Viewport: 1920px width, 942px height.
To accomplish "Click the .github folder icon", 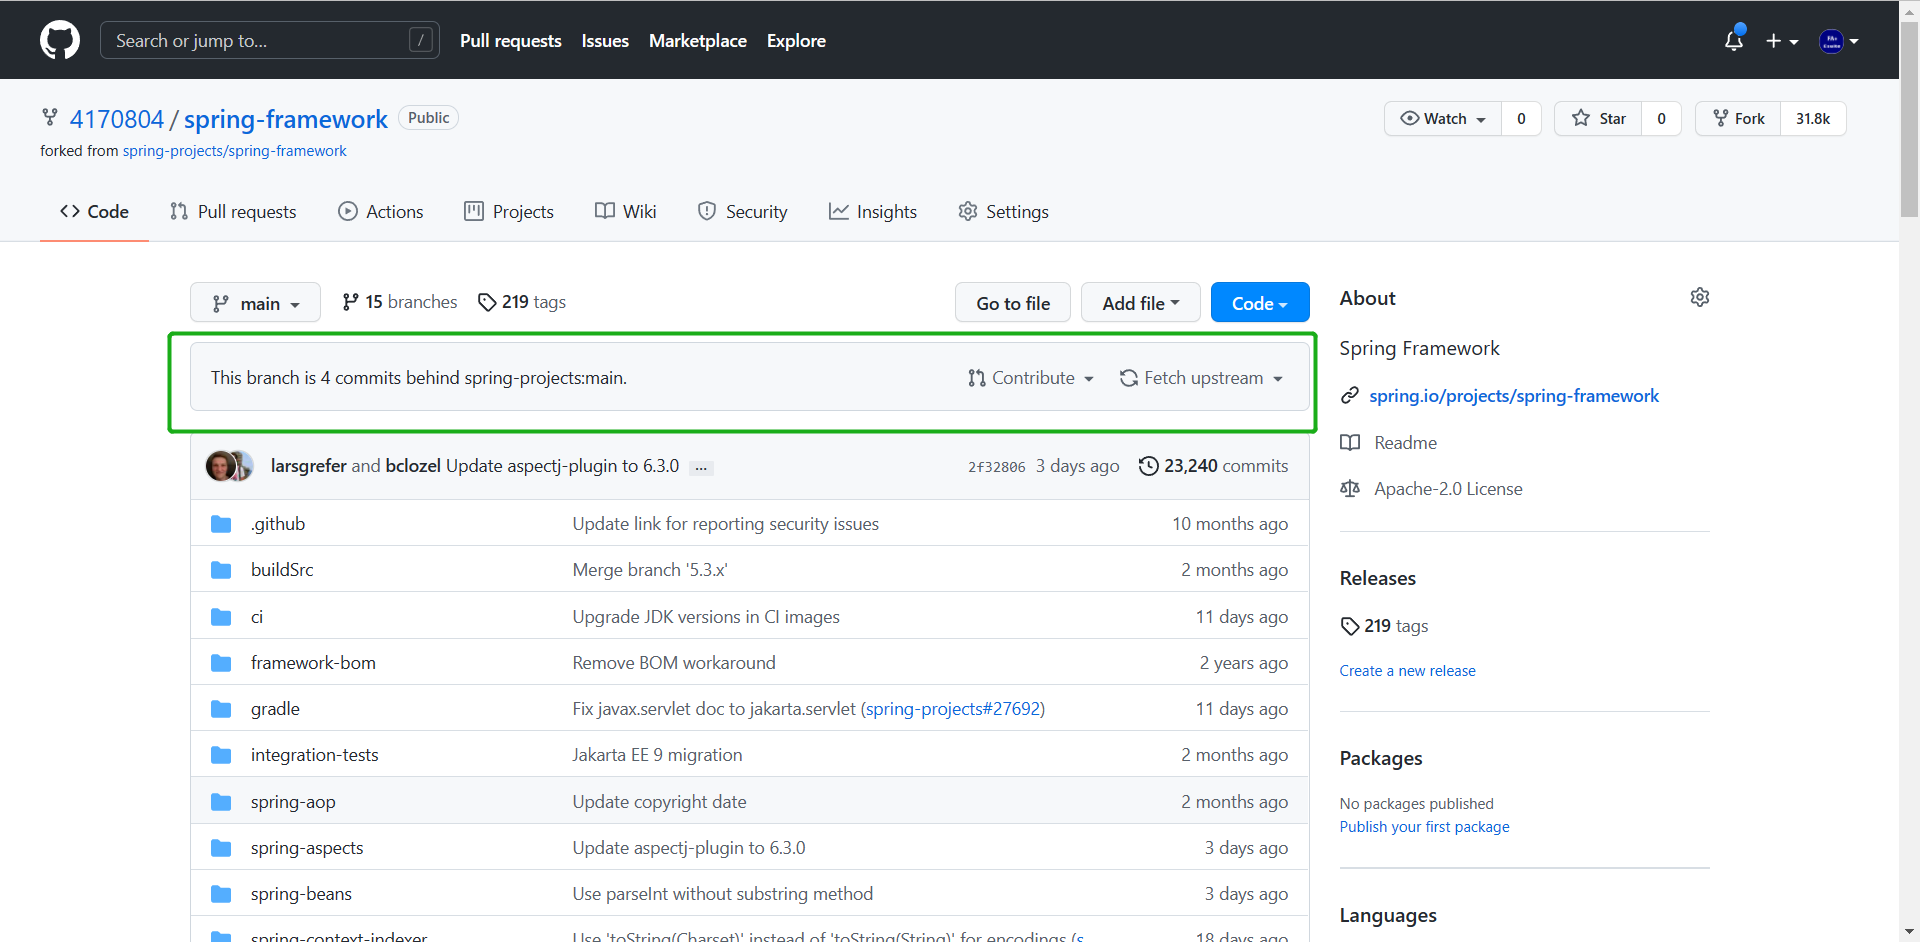I will 221,524.
